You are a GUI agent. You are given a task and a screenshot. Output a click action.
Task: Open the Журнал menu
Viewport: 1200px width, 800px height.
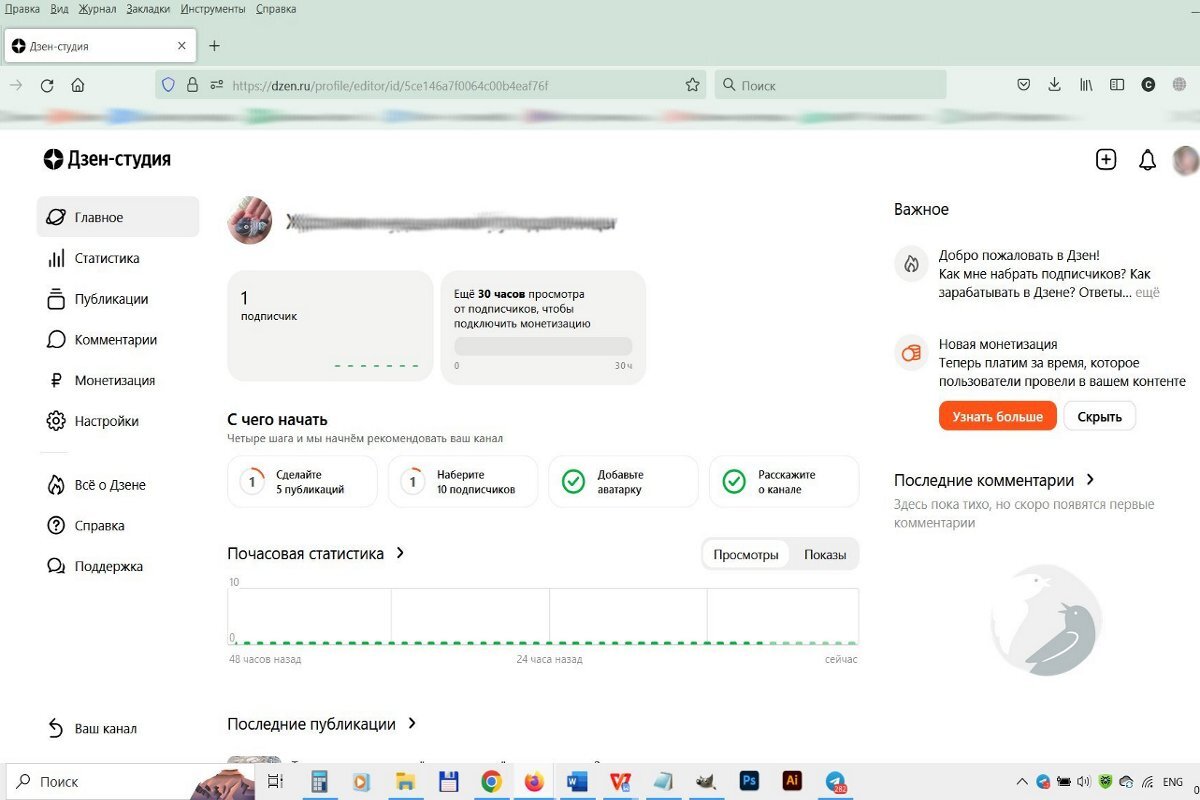(97, 9)
